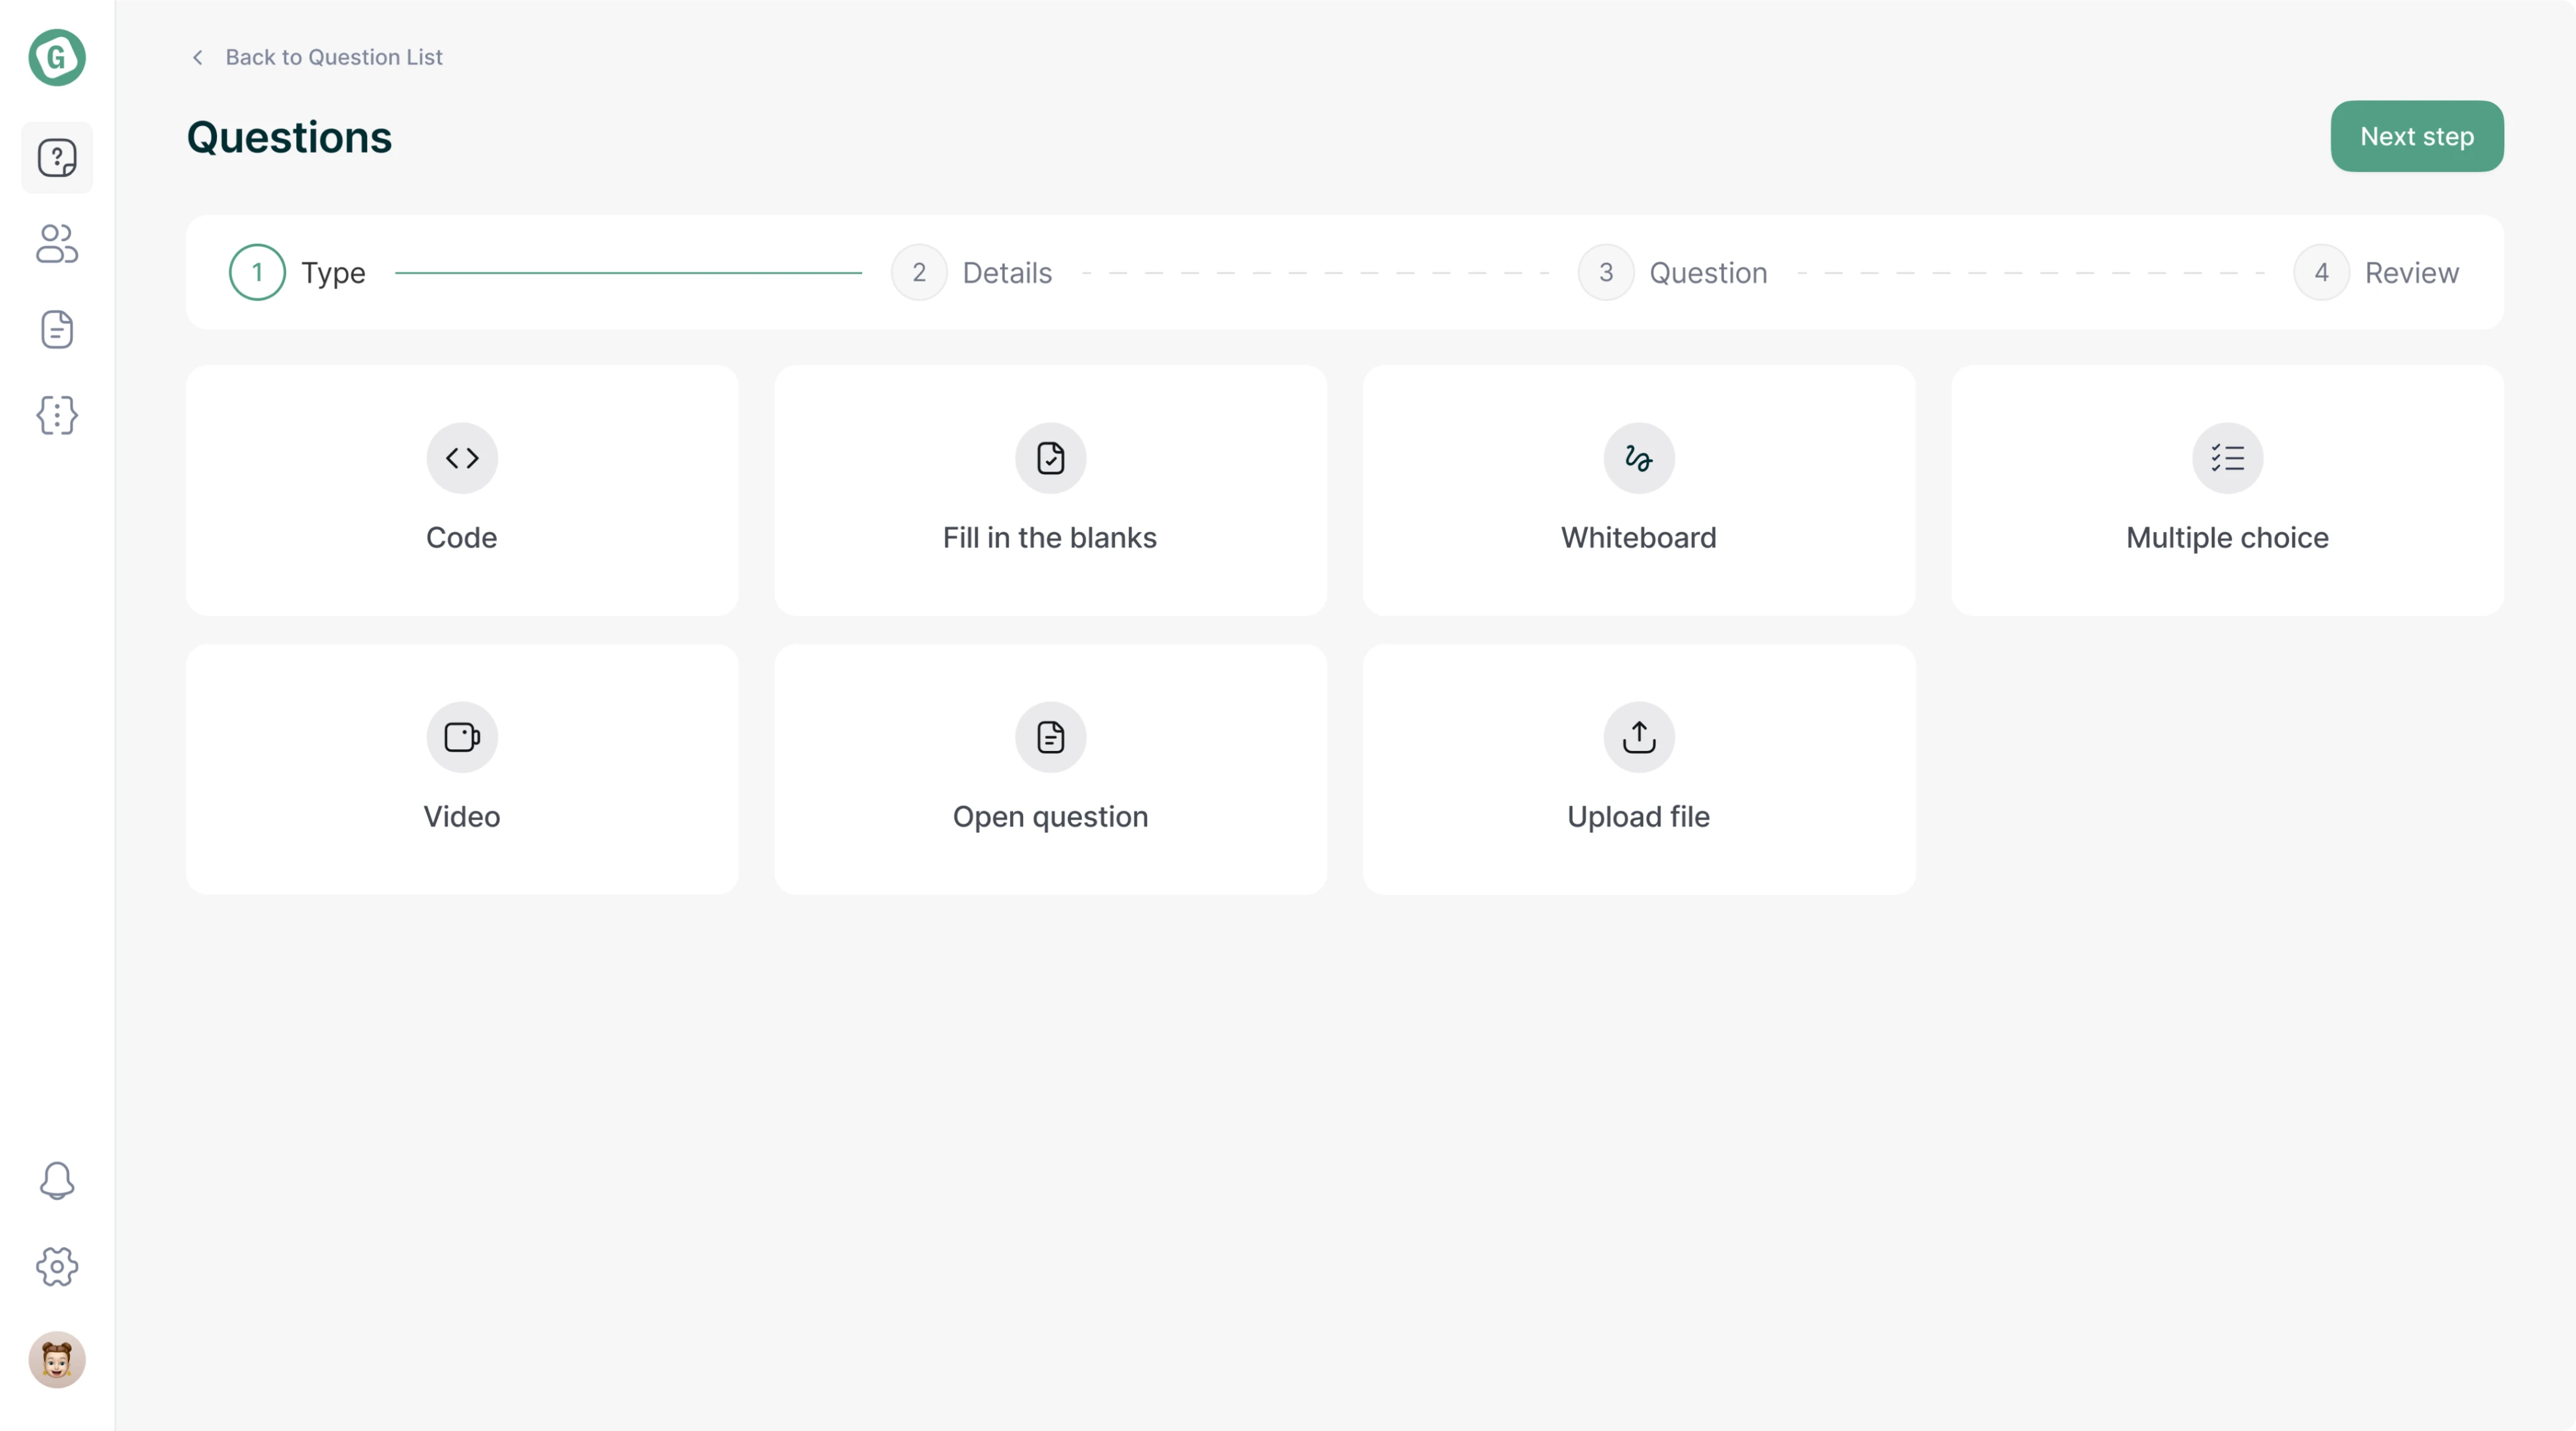
Task: Open the notifications bell
Action: click(x=57, y=1180)
